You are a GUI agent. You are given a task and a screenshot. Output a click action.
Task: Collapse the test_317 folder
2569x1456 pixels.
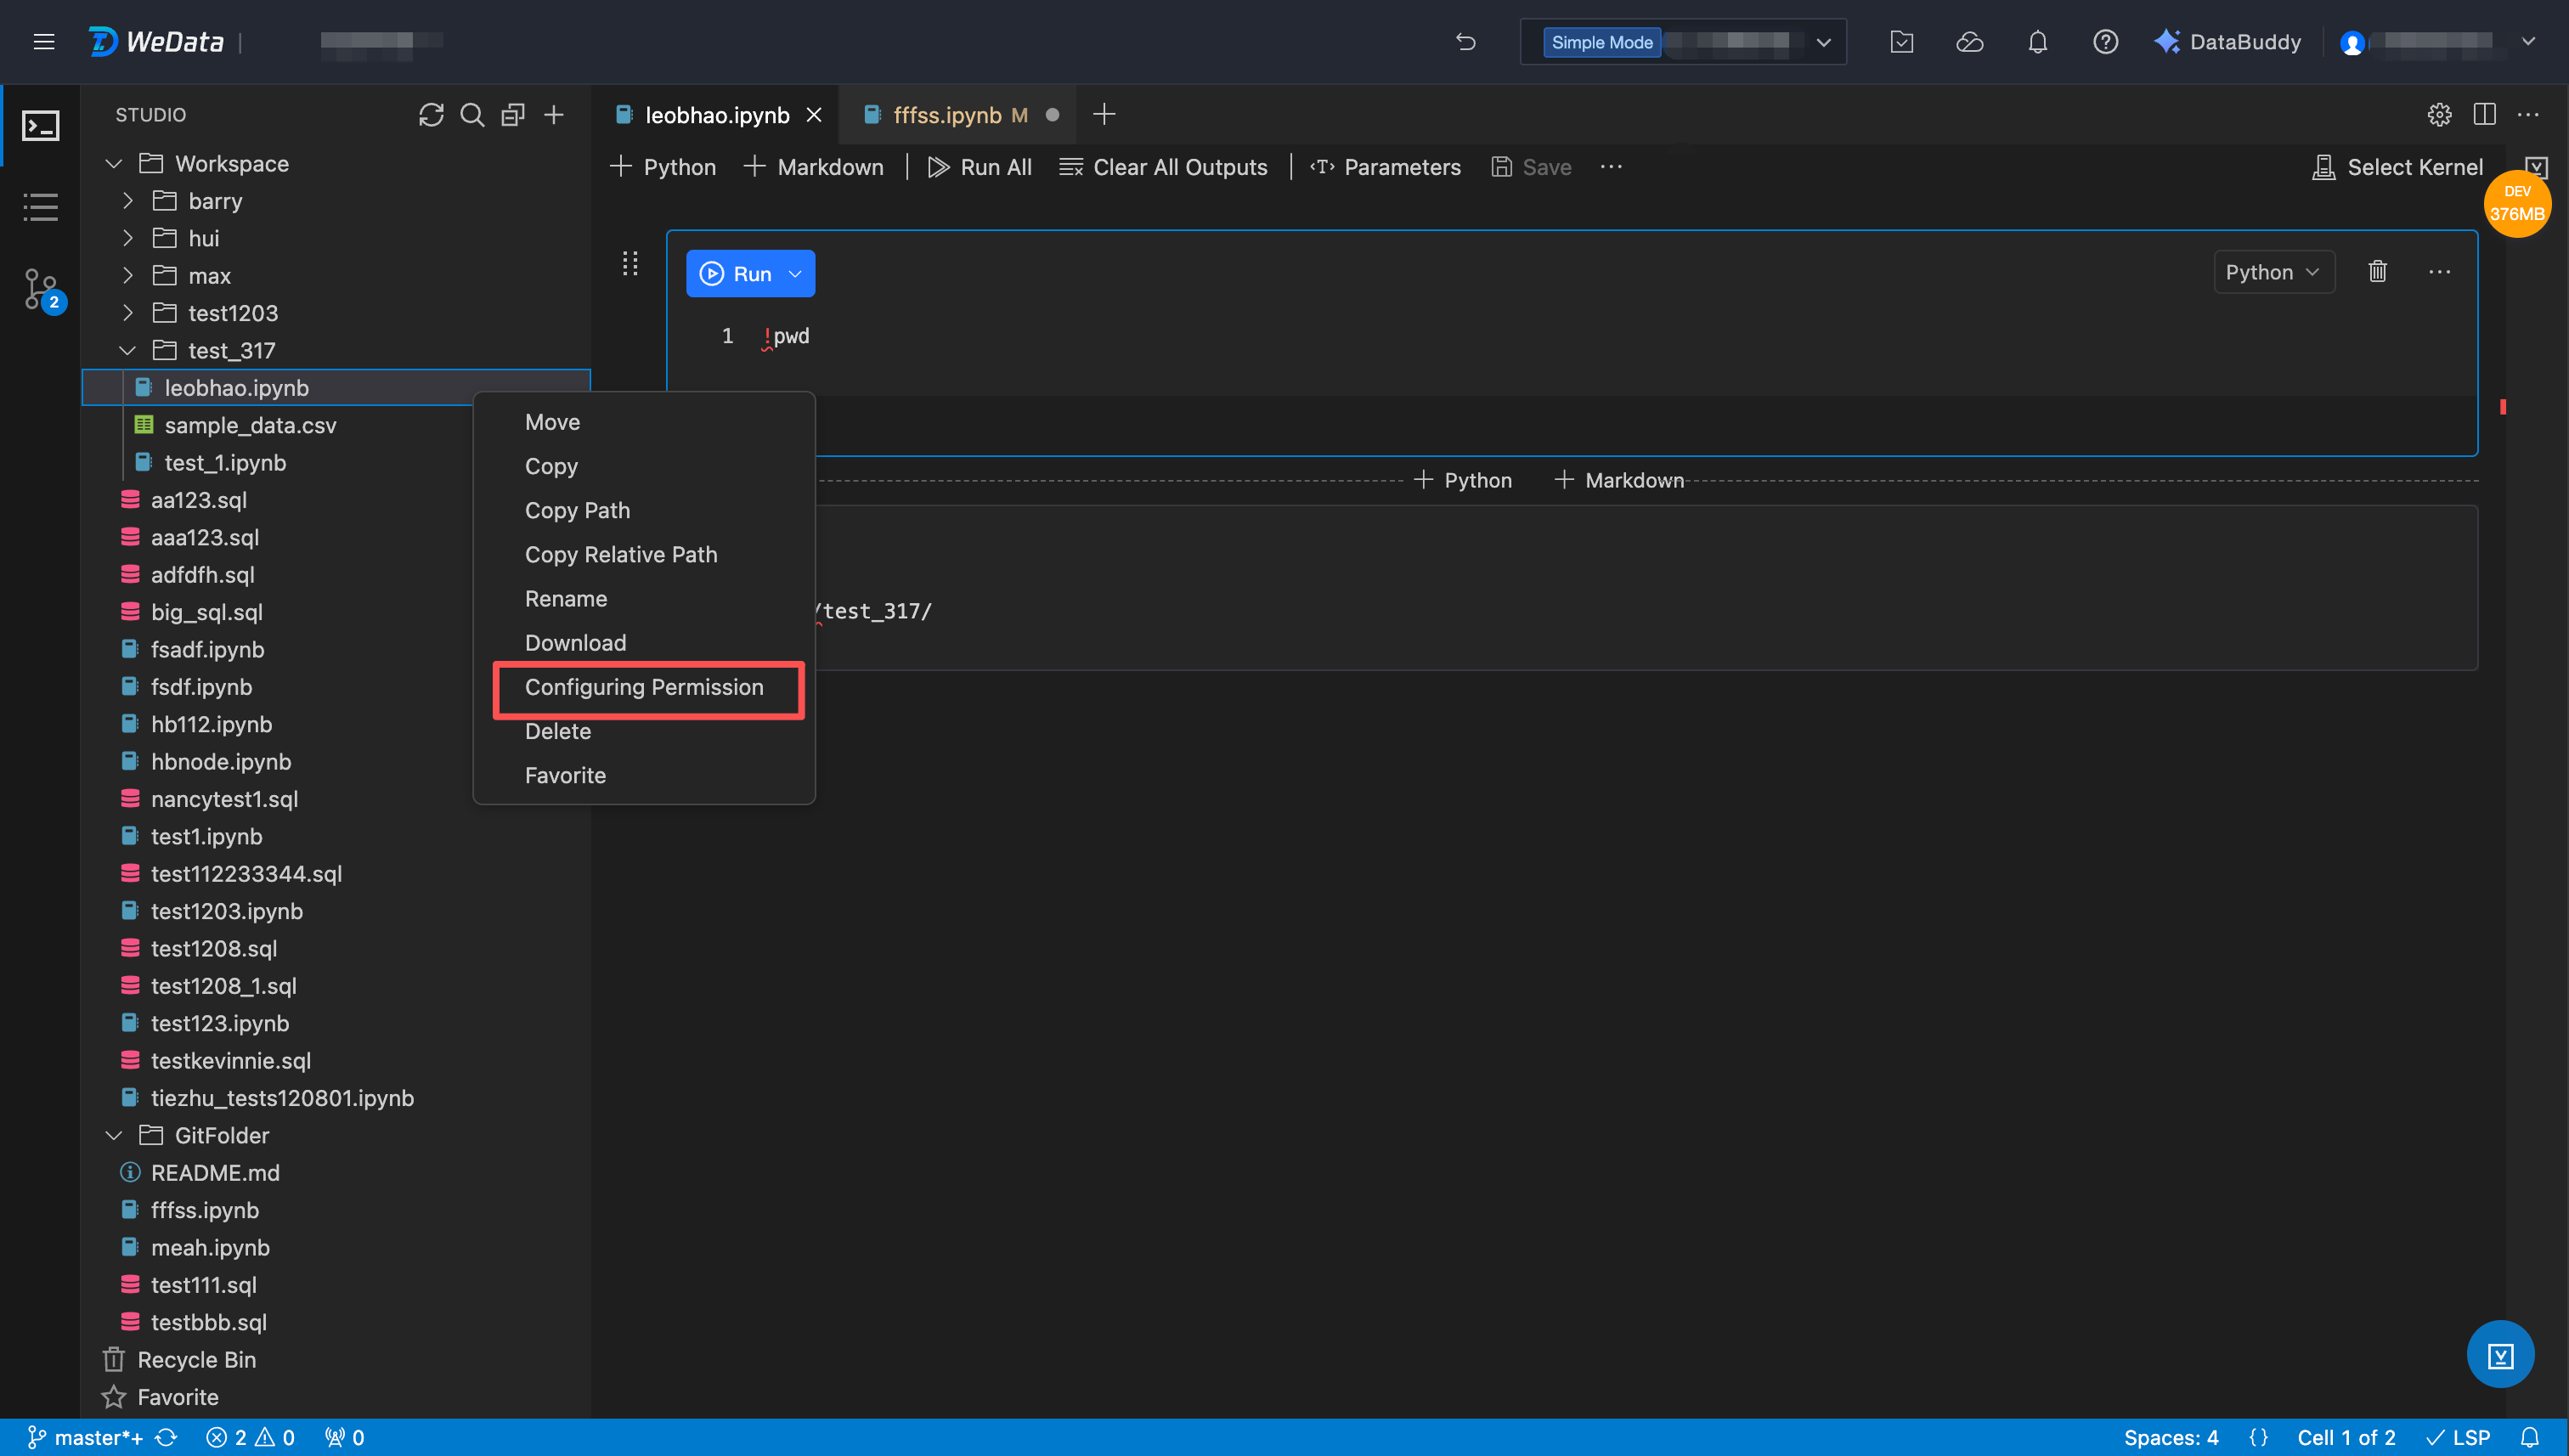(127, 350)
